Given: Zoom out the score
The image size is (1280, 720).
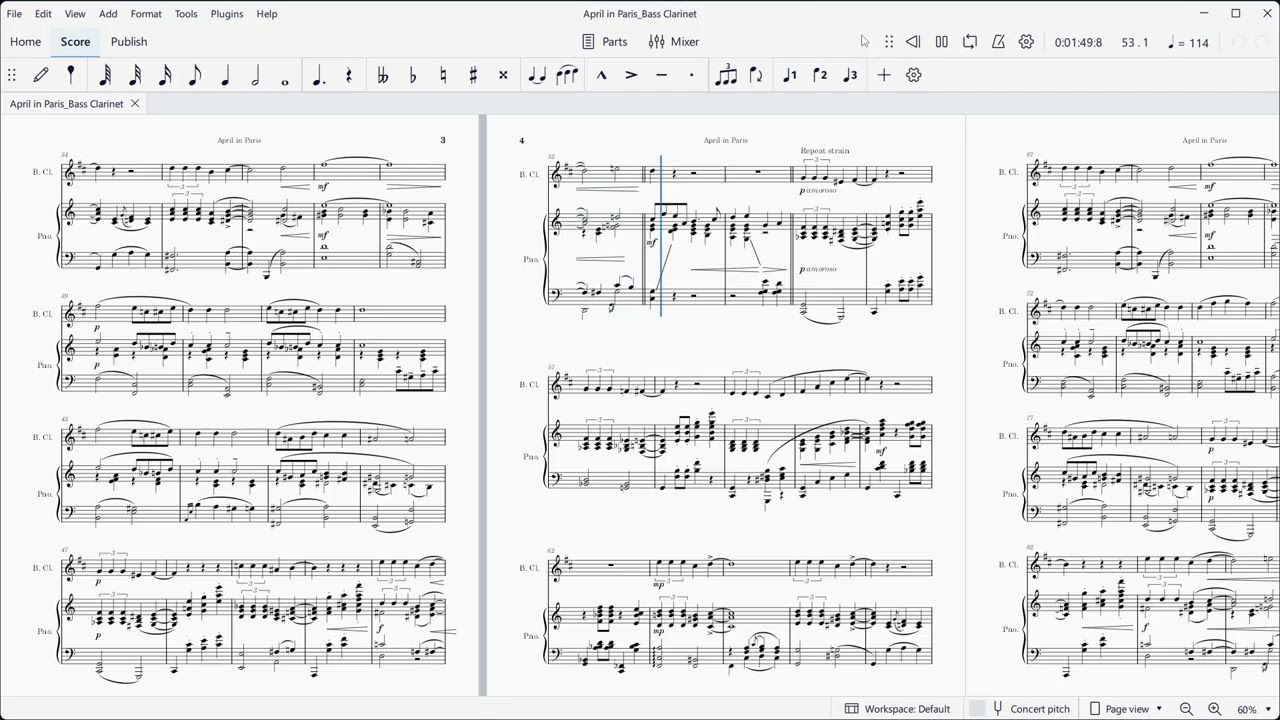Looking at the screenshot, I should 1186,709.
